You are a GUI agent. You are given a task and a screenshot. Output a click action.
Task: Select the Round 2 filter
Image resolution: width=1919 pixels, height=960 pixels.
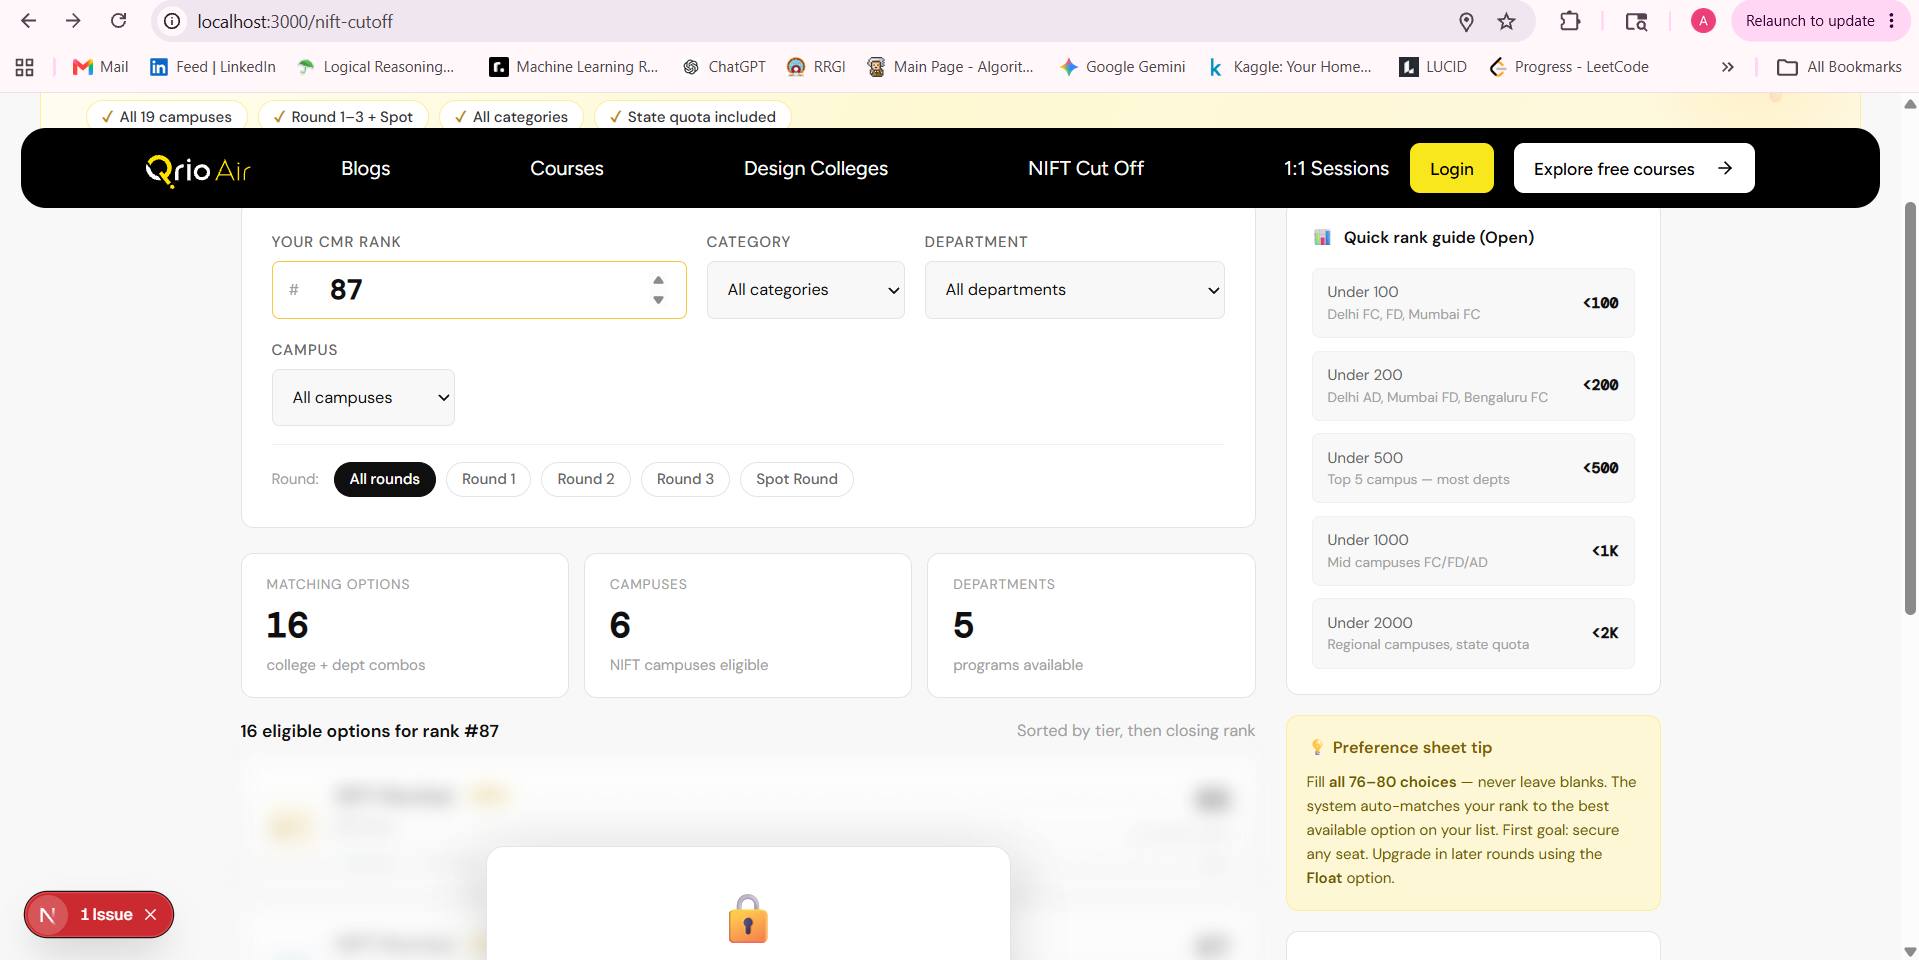[x=586, y=479]
